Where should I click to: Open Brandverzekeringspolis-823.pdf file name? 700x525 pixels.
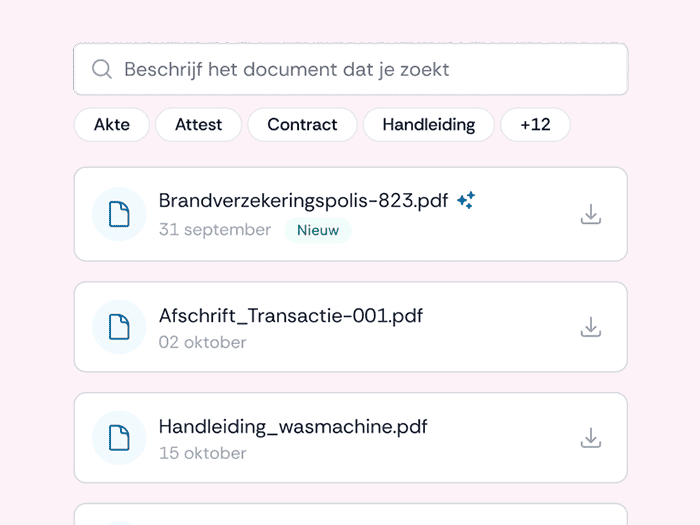tap(303, 200)
